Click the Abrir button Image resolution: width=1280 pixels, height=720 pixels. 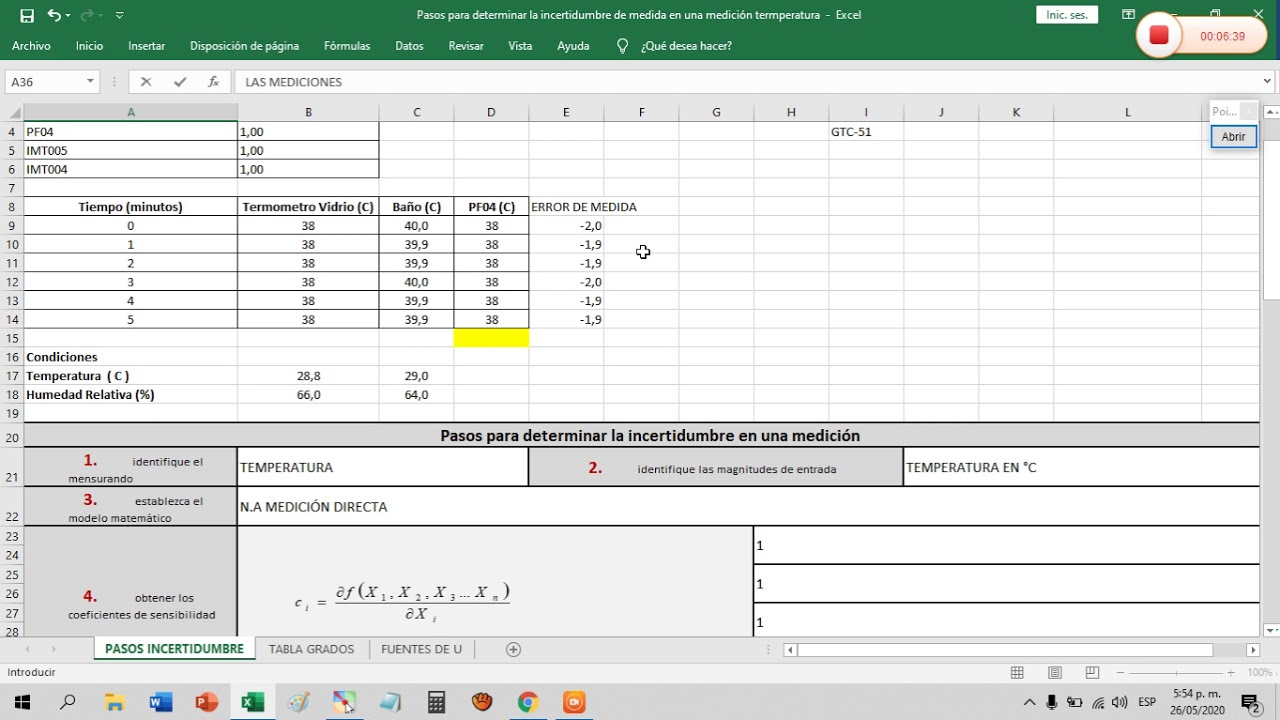click(1233, 137)
